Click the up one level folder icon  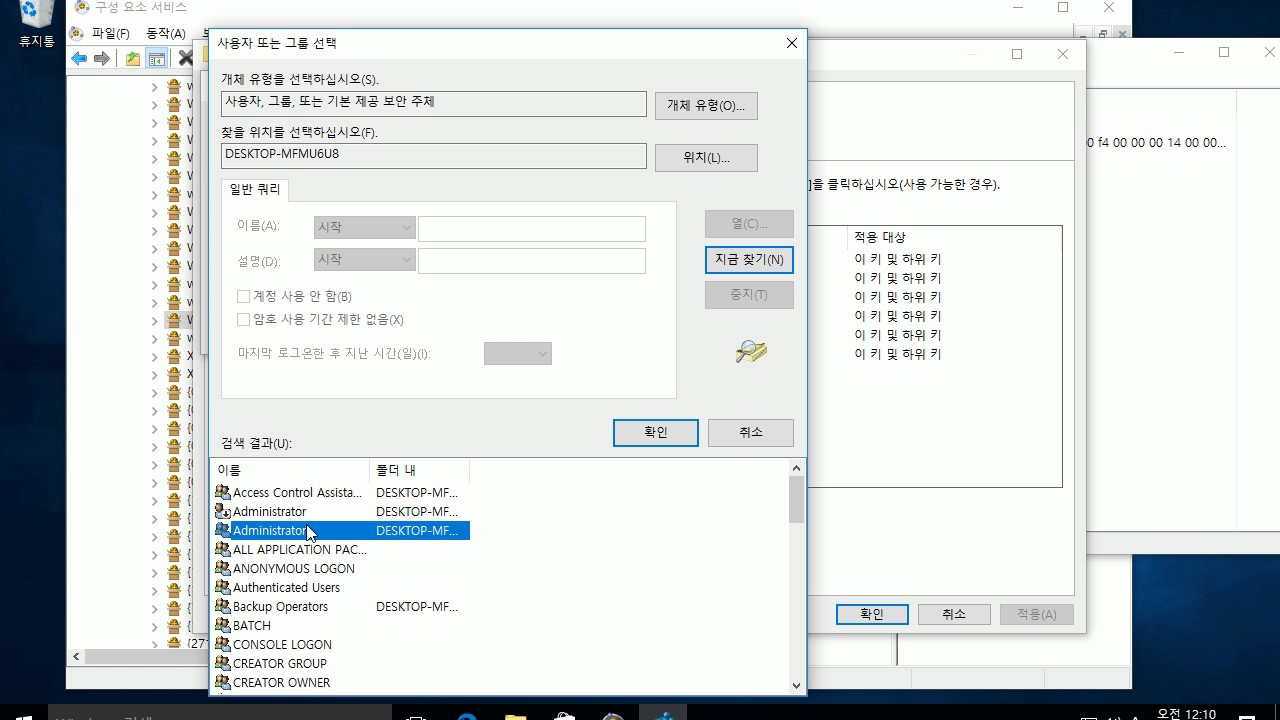(x=133, y=59)
